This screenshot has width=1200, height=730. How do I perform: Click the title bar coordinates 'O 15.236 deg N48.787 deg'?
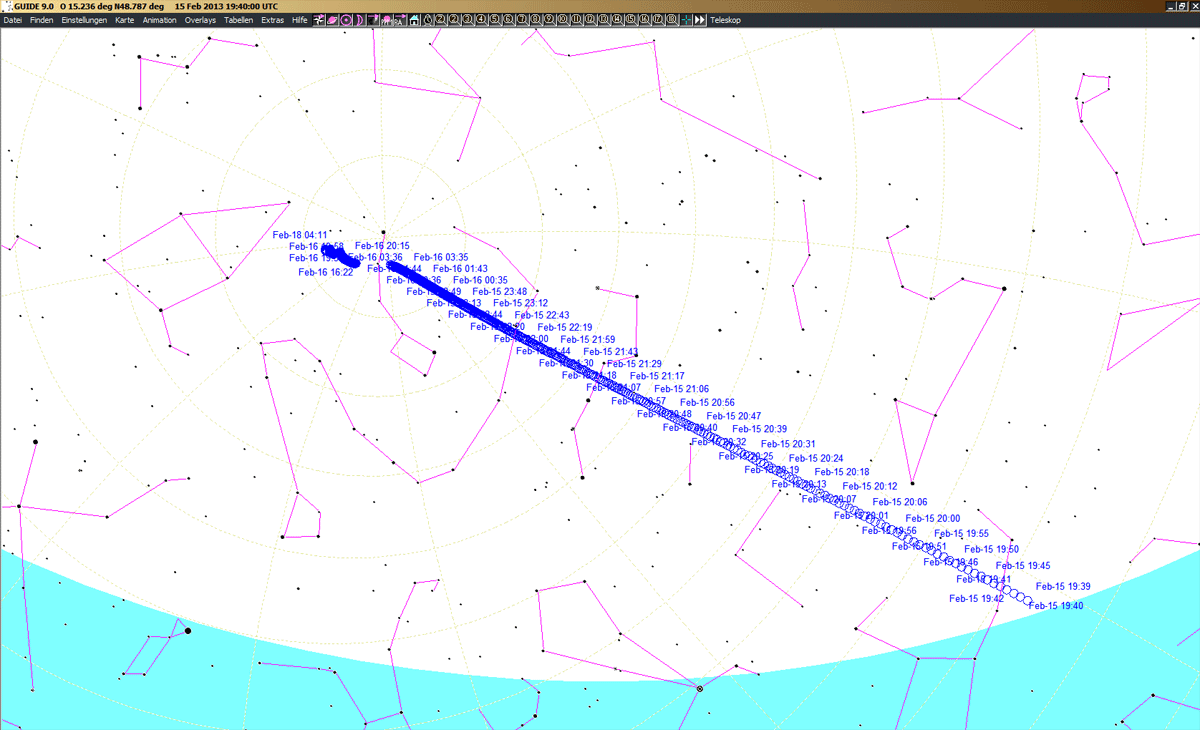click(x=113, y=6)
